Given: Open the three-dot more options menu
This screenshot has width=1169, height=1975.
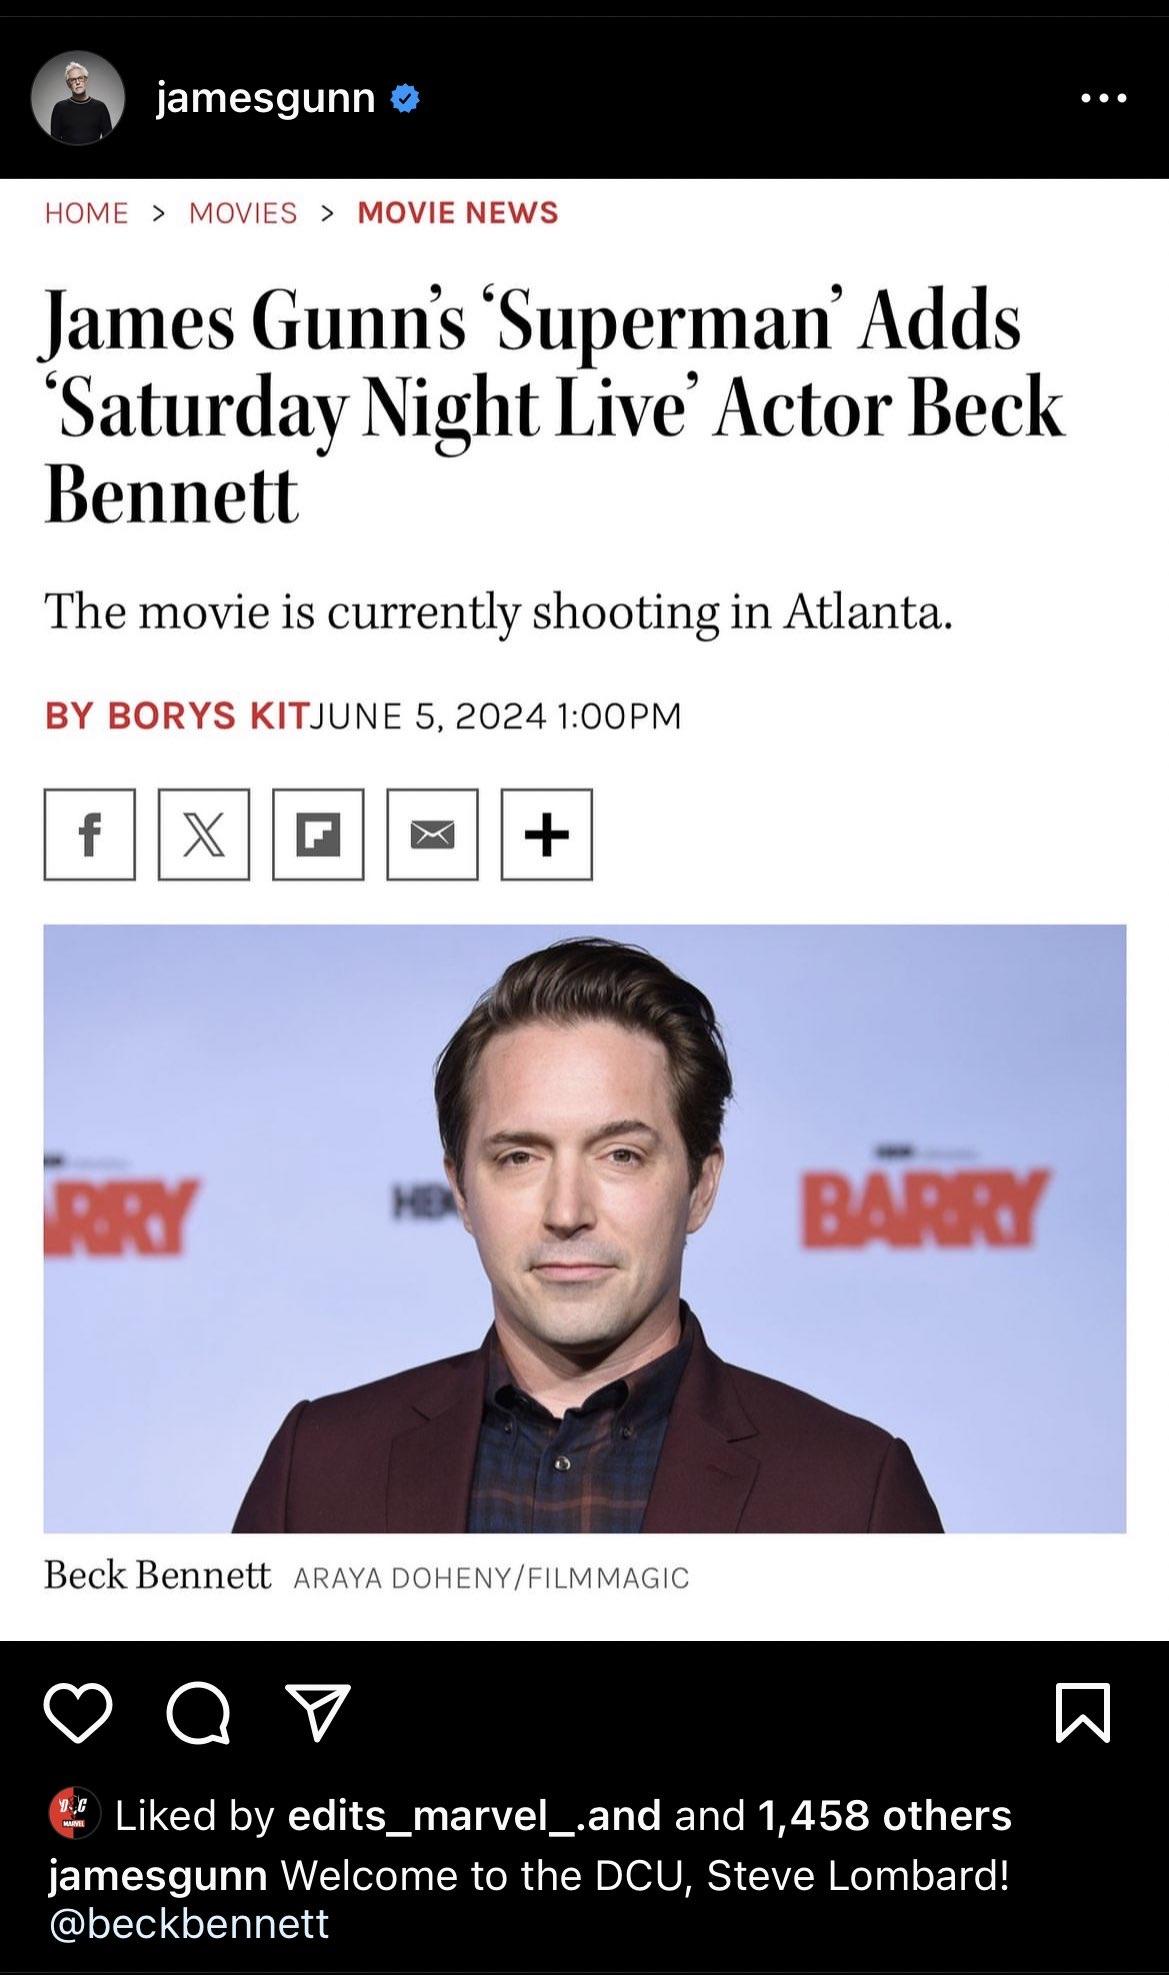Looking at the screenshot, I should coord(1104,98).
